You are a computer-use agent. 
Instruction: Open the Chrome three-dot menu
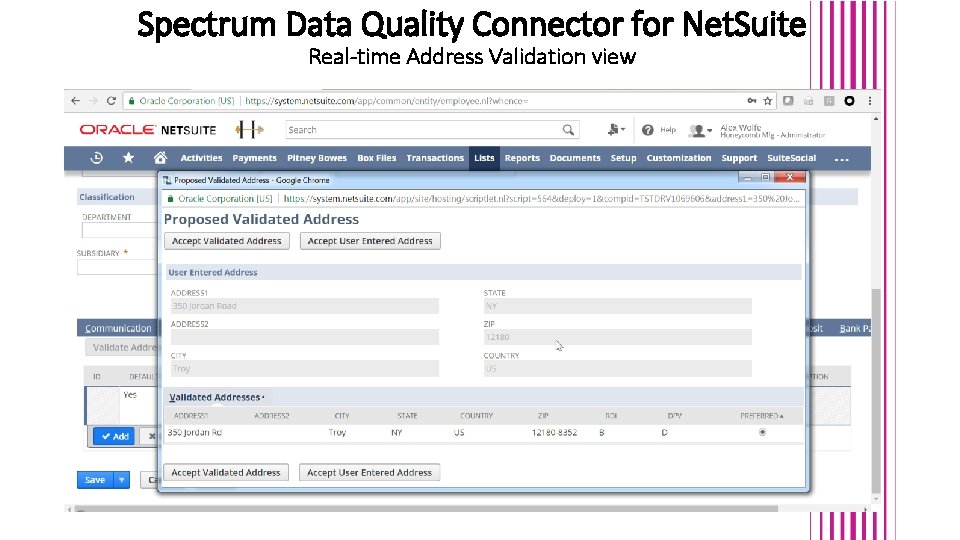tap(870, 101)
